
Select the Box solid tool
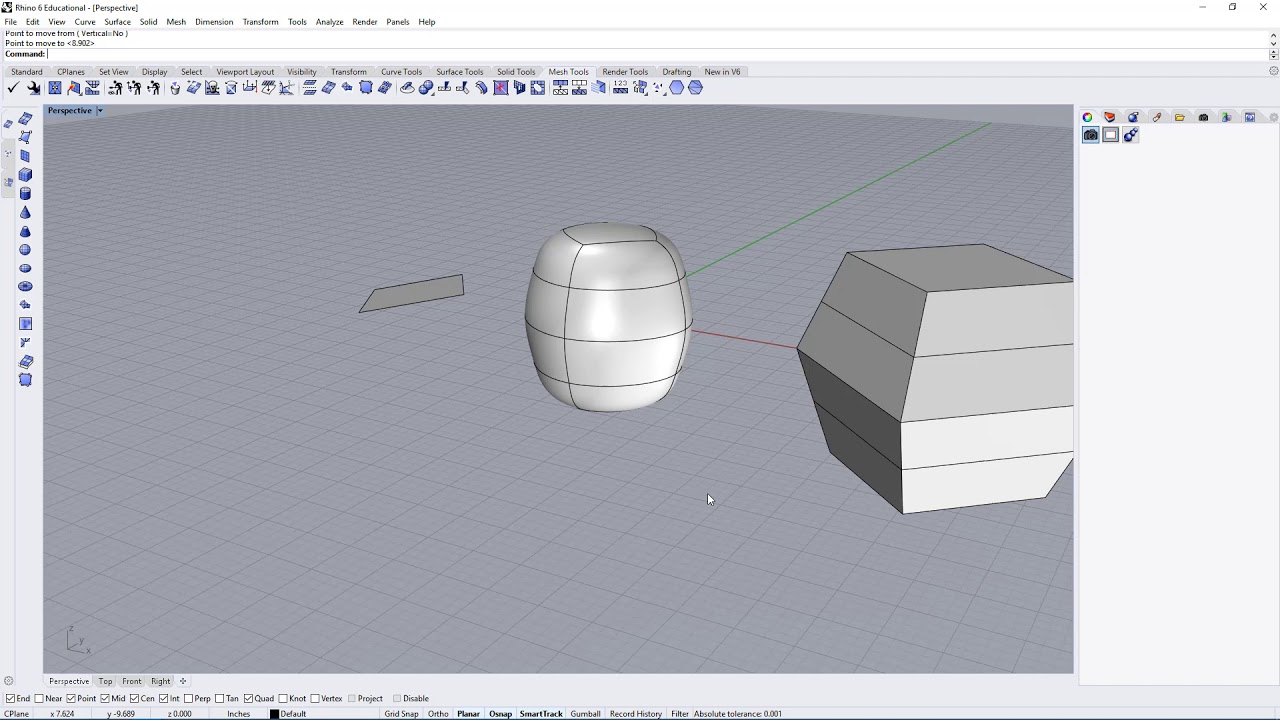[x=26, y=175]
